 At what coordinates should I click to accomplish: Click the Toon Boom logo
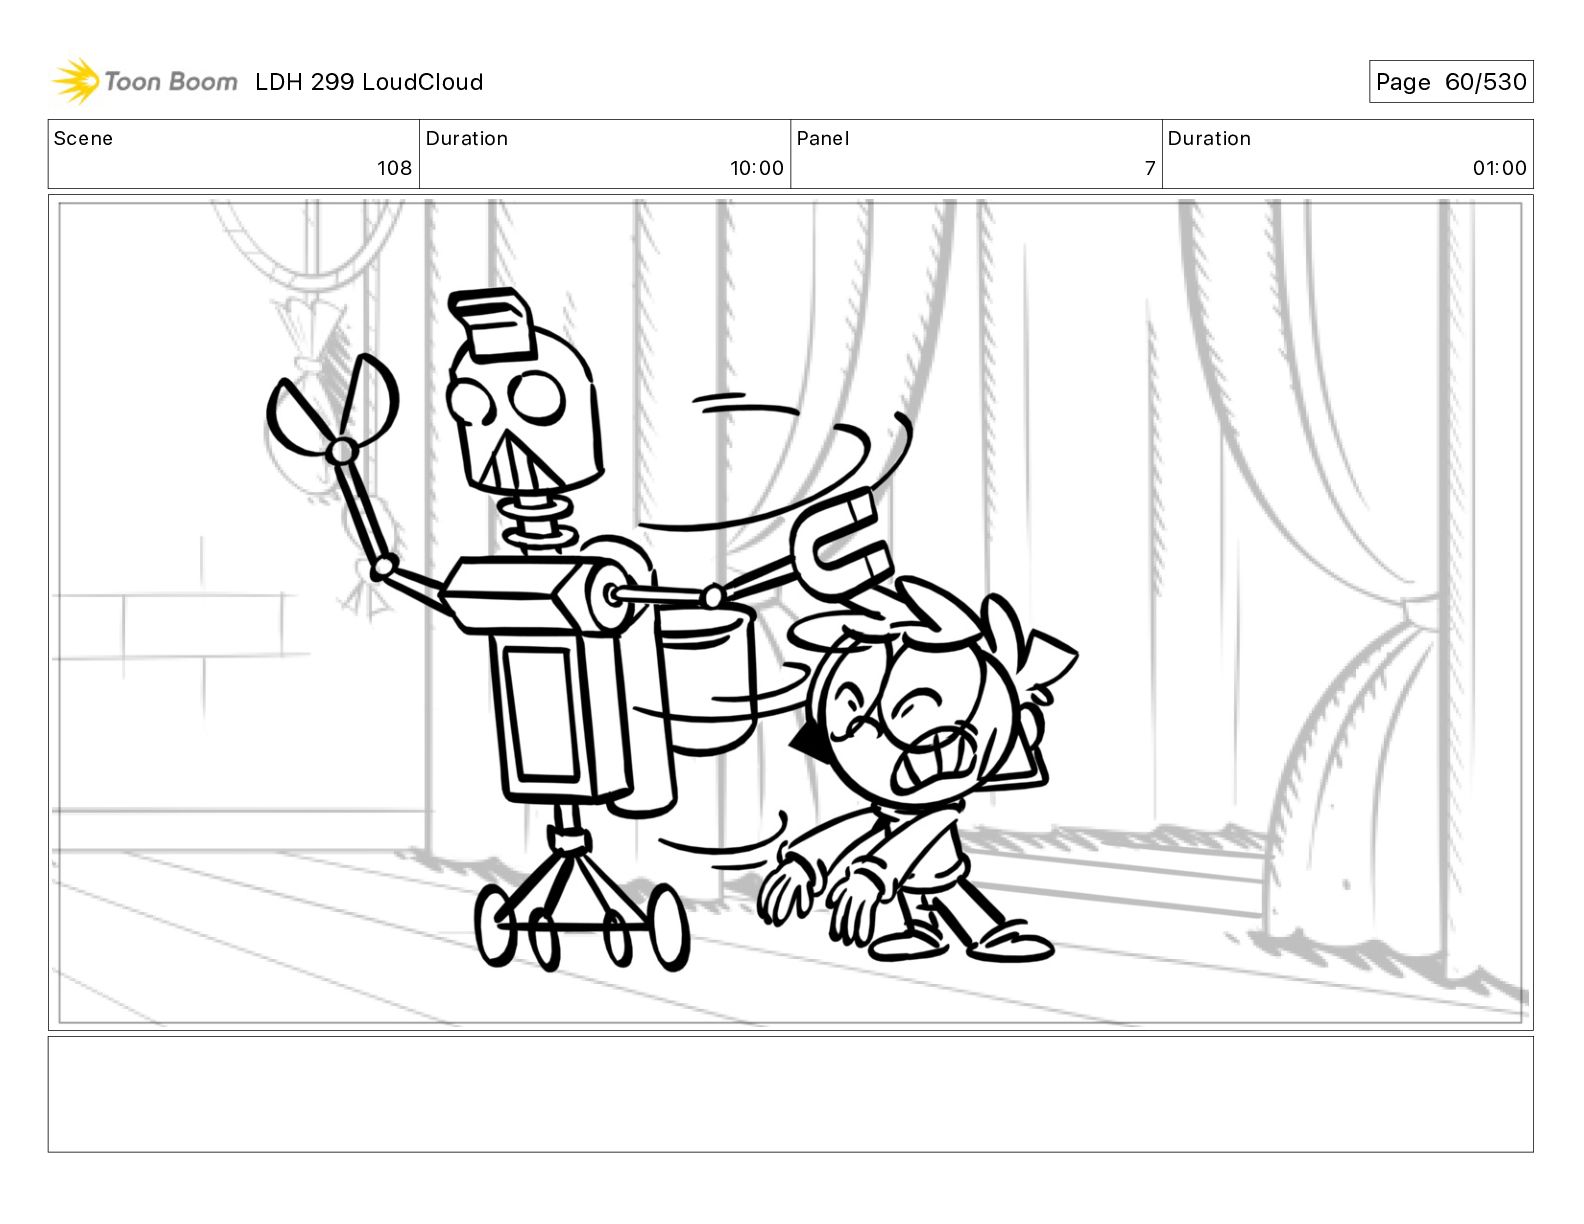coord(145,81)
